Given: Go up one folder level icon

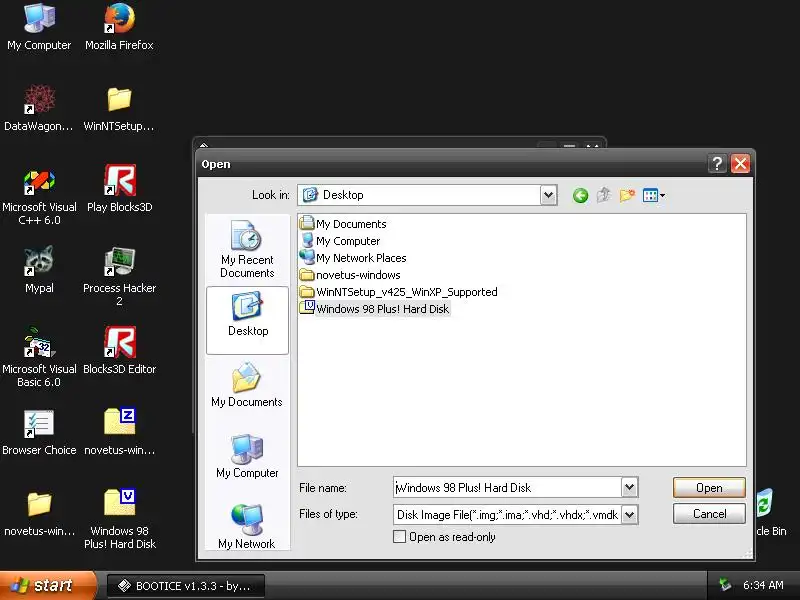Looking at the screenshot, I should (604, 195).
